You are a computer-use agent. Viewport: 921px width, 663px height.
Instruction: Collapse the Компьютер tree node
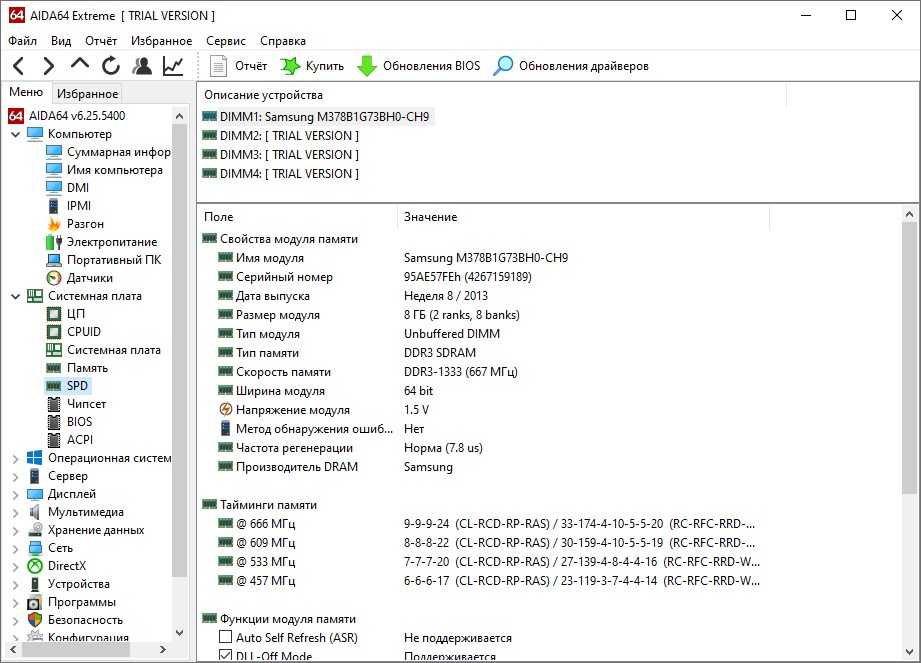[15, 134]
